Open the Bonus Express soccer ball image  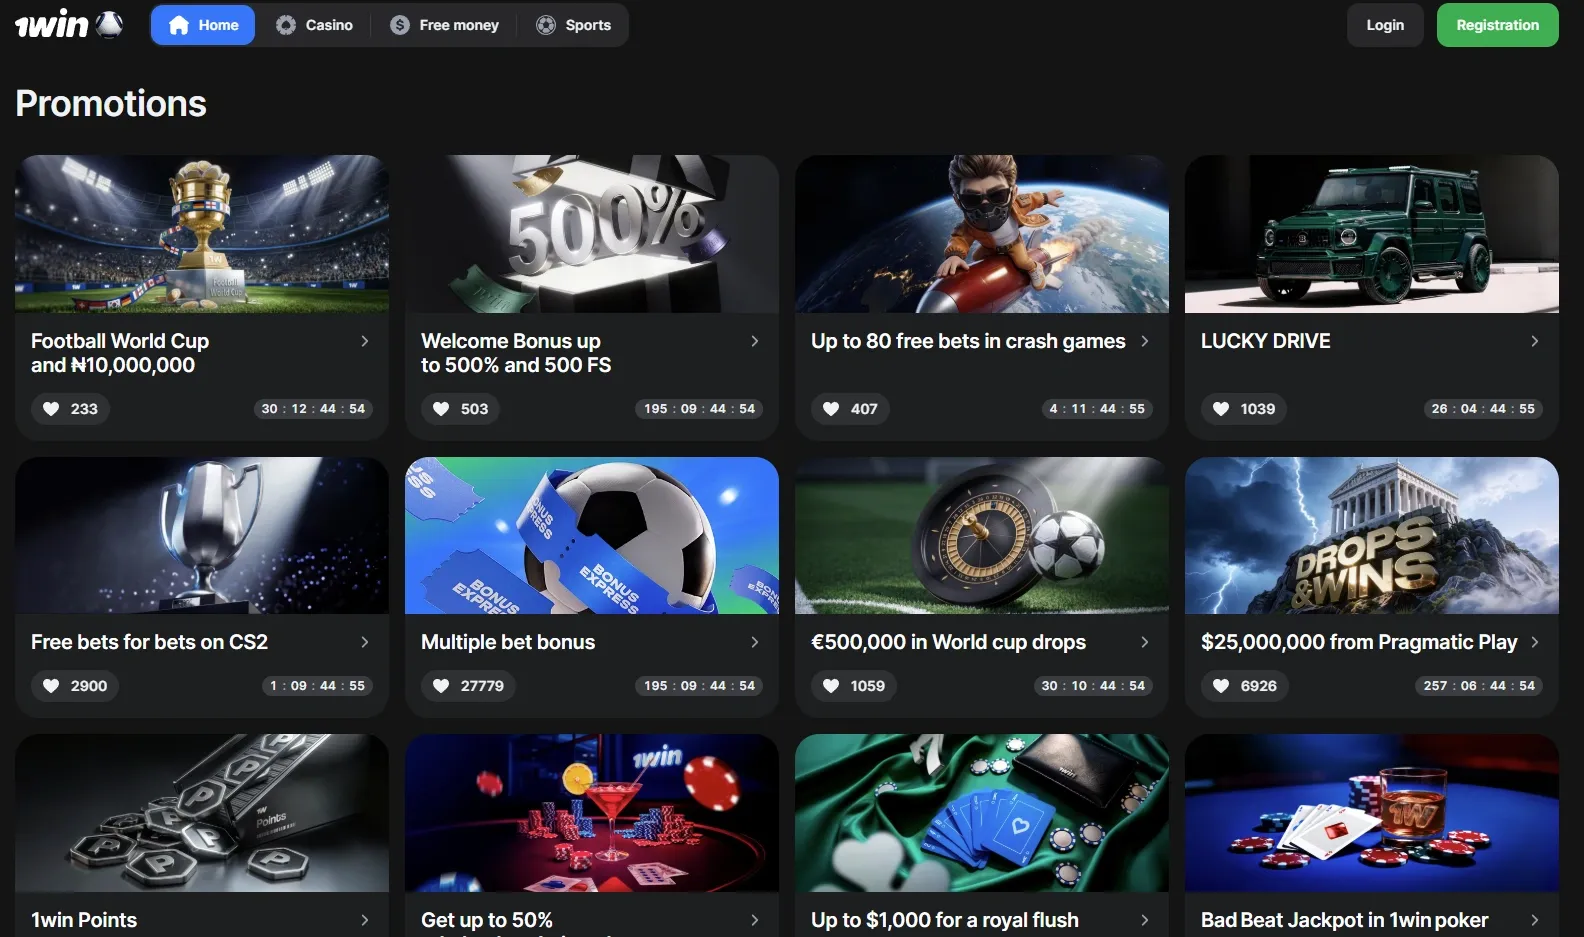(592, 535)
